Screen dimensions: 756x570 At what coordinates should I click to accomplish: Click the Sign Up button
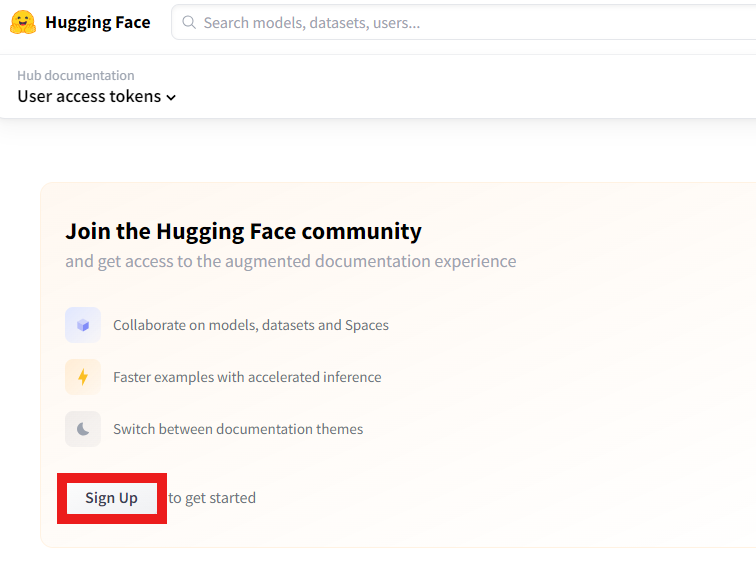pos(112,498)
